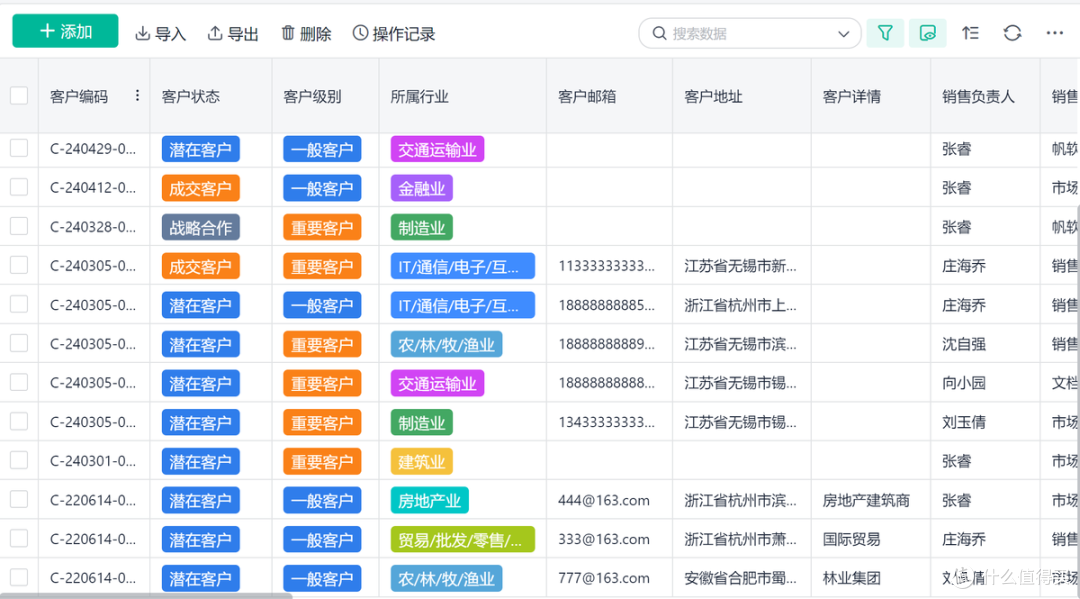Click email cell 777@163.com
This screenshot has width=1080, height=599.
[603, 578]
